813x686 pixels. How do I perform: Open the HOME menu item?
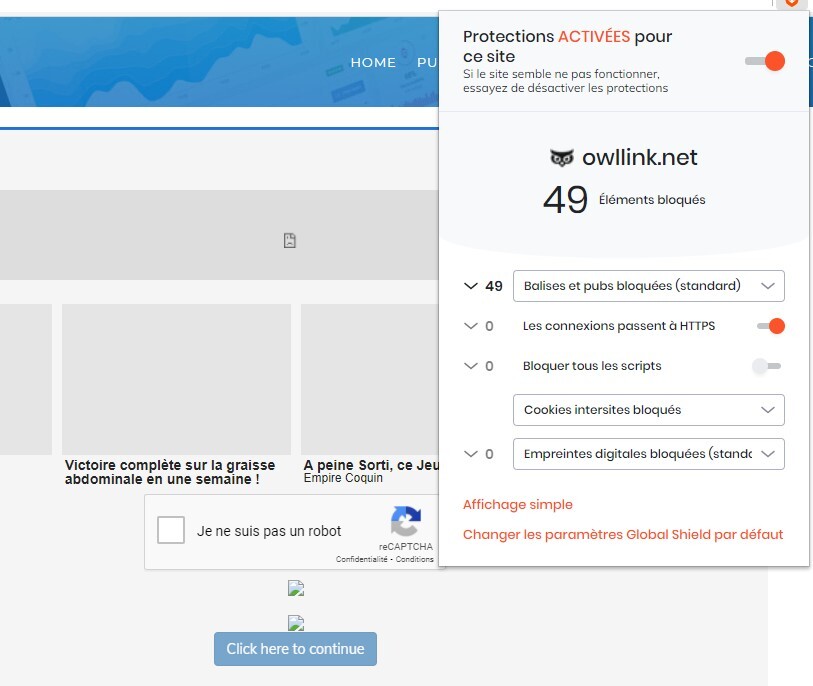(373, 63)
